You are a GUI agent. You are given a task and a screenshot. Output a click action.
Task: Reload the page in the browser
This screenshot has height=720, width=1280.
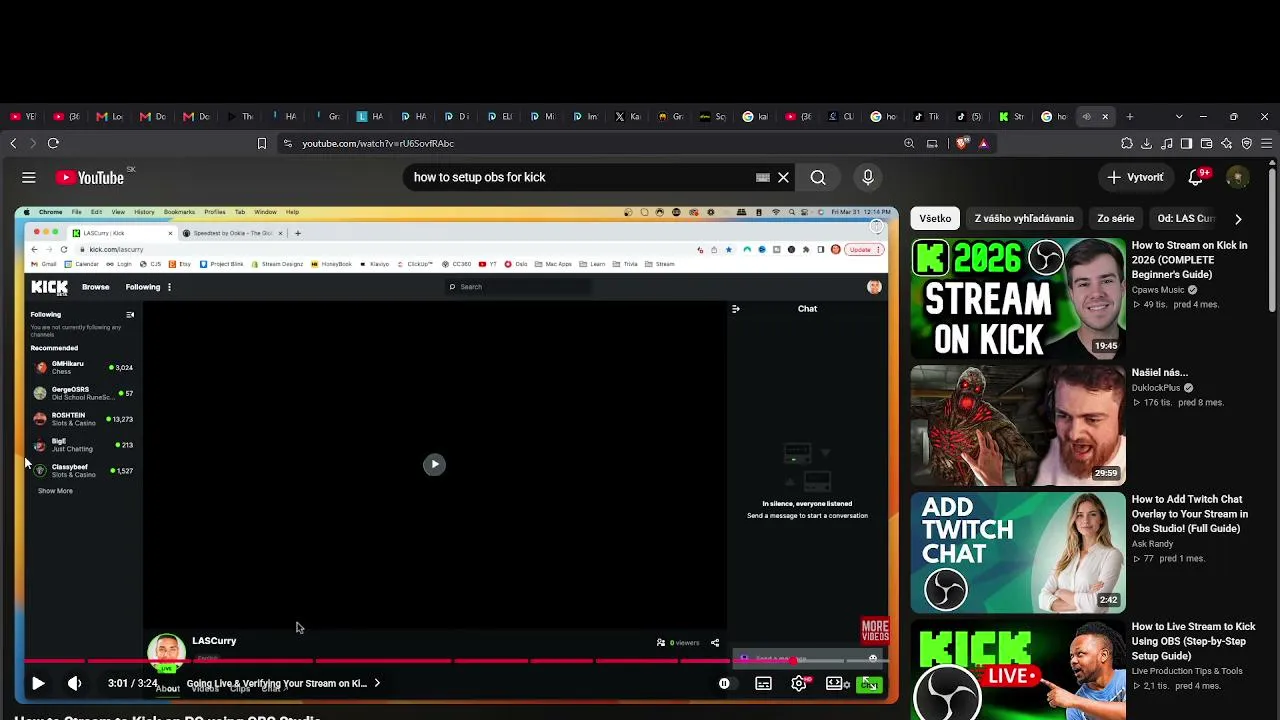coord(53,144)
